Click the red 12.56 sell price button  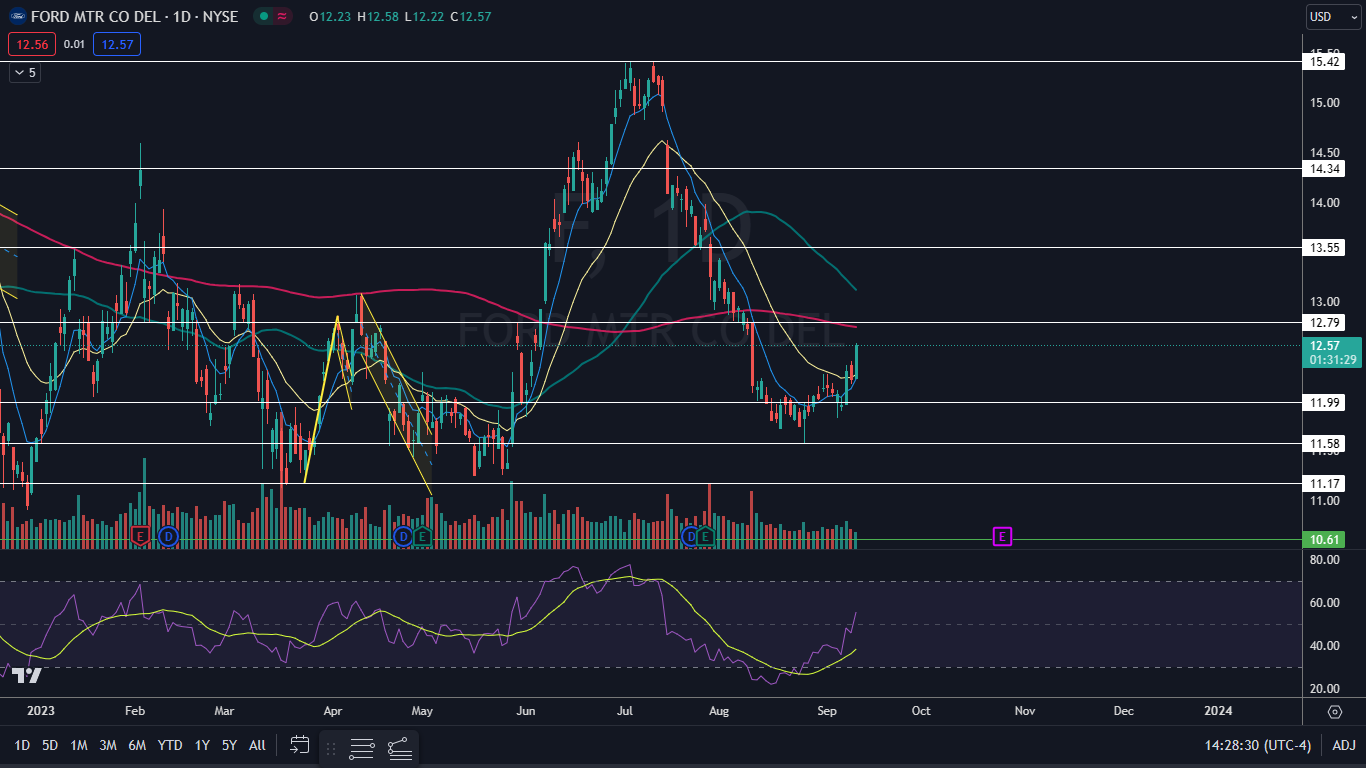32,44
